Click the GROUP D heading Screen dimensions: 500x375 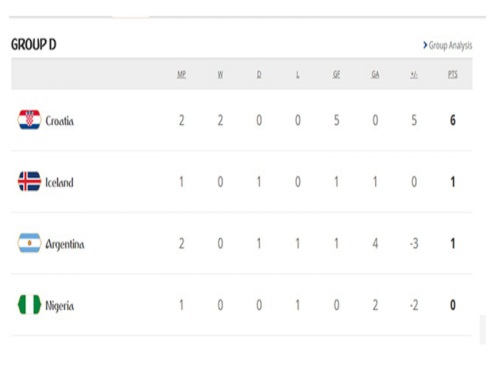34,44
